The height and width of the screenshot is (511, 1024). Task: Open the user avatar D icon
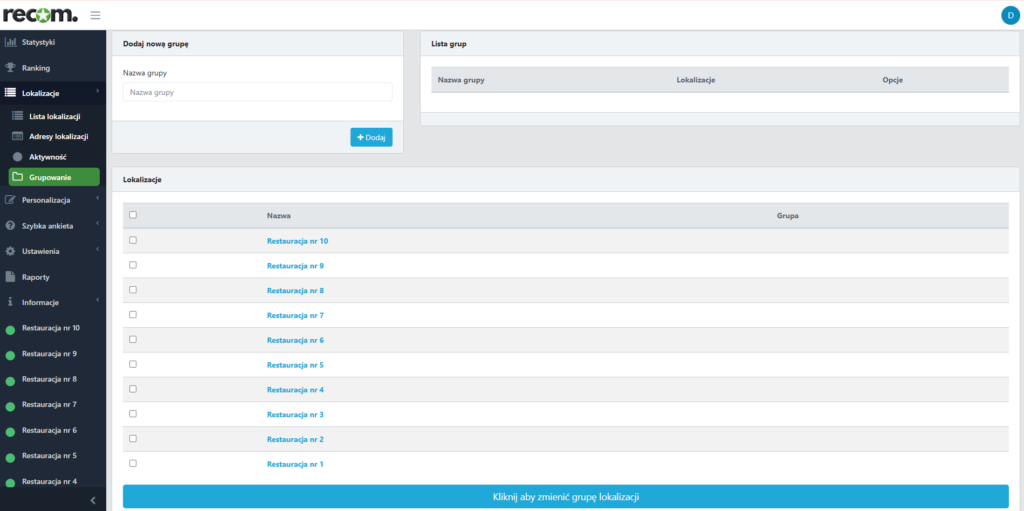(1008, 15)
